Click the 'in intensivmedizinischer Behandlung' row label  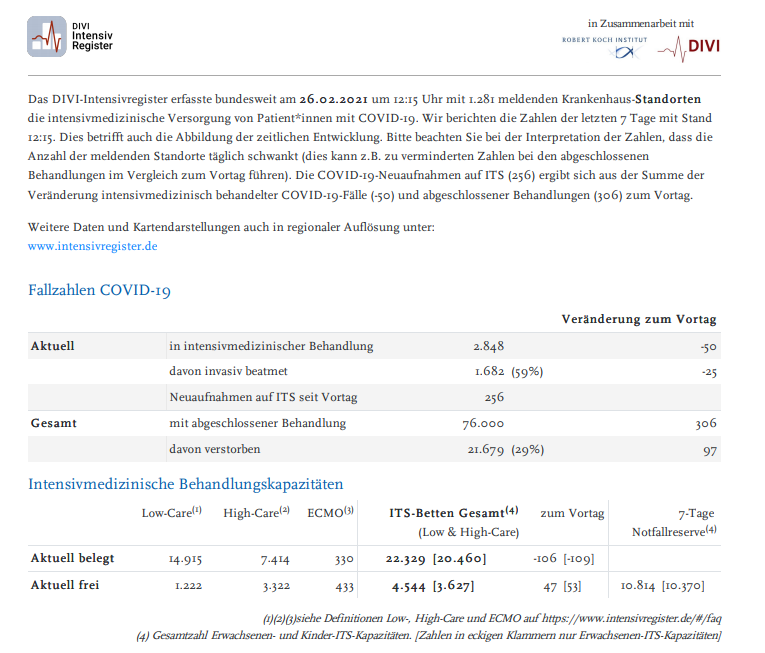pyautogui.click(x=271, y=346)
